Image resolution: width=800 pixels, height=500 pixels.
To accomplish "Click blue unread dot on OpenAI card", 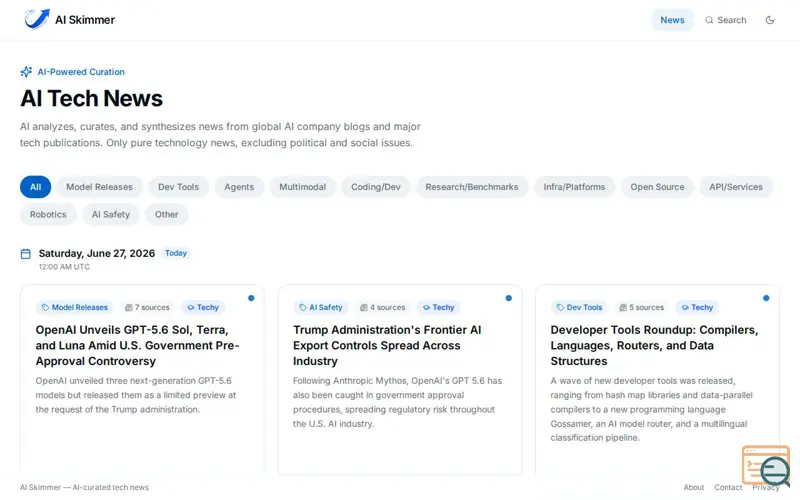I will (251, 298).
